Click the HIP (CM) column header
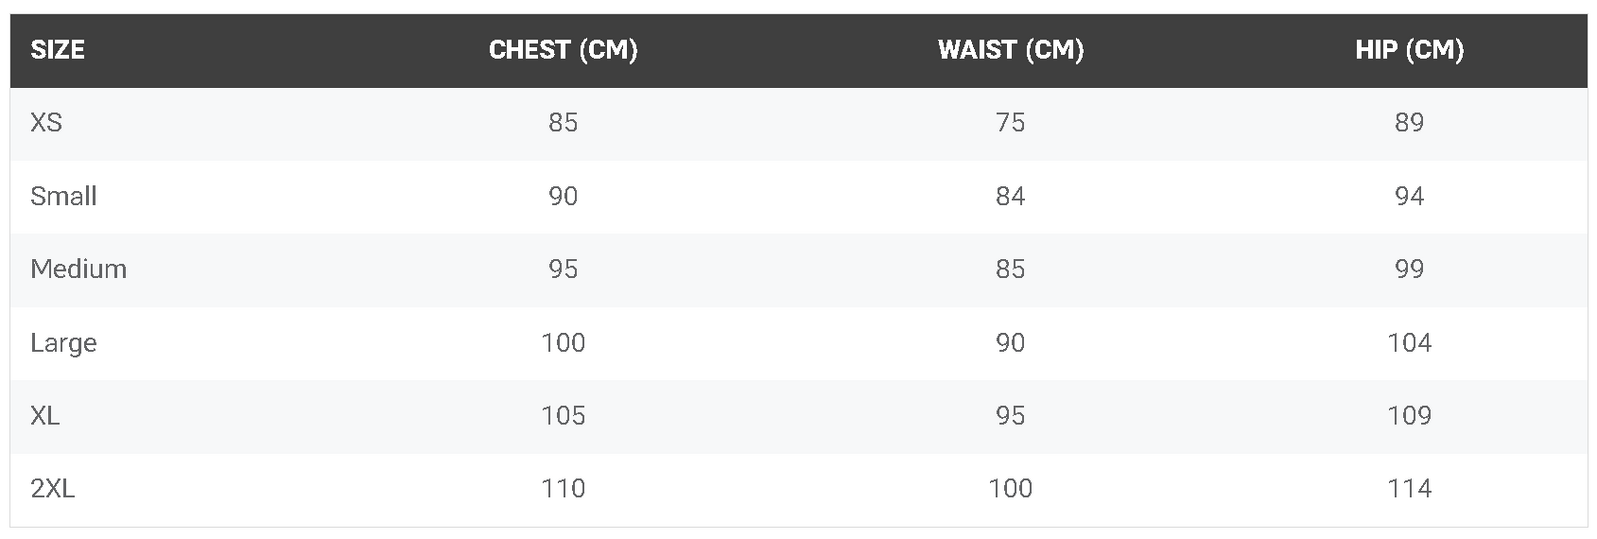Image resolution: width=1597 pixels, height=539 pixels. [x=1409, y=50]
